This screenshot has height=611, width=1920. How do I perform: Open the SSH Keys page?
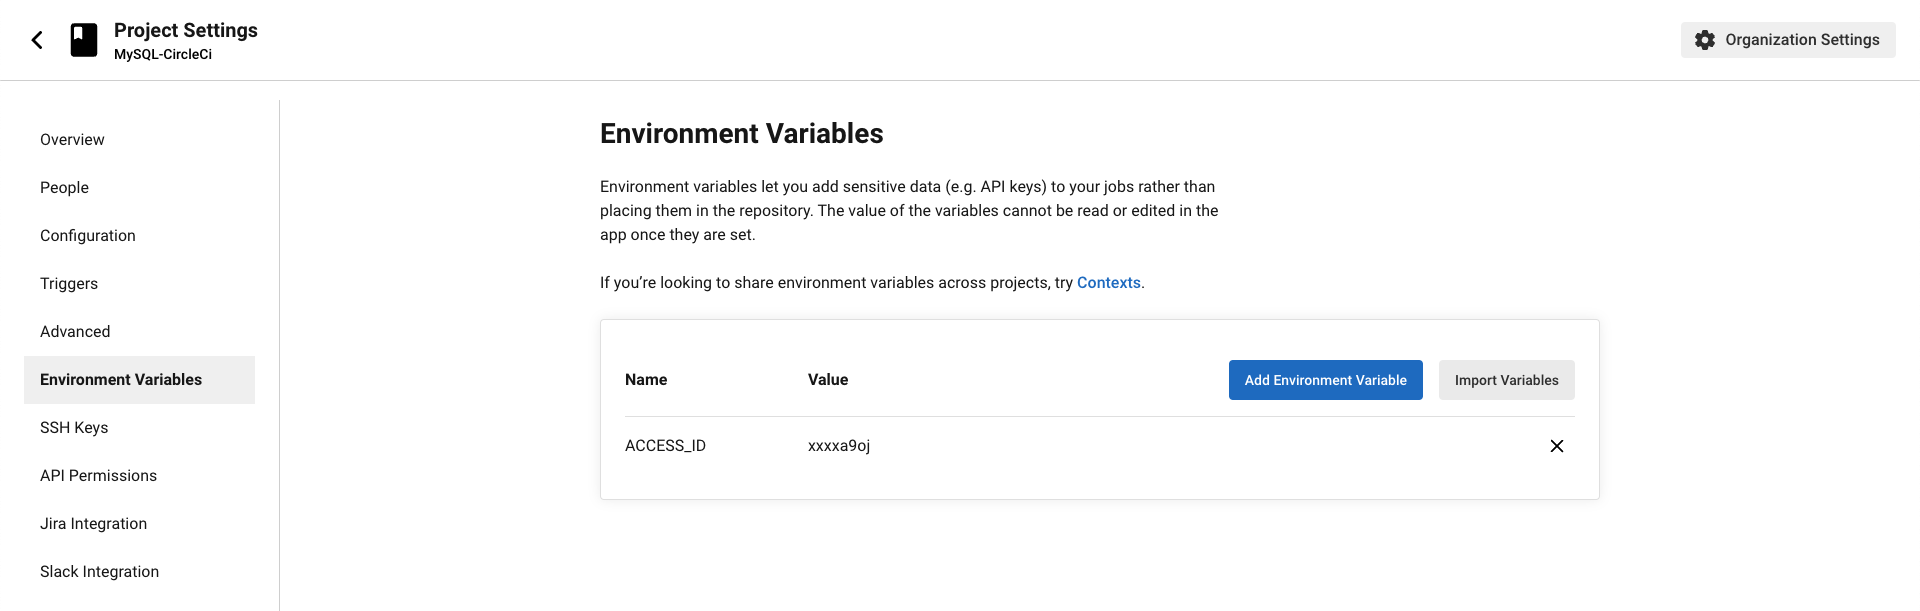pyautogui.click(x=74, y=428)
